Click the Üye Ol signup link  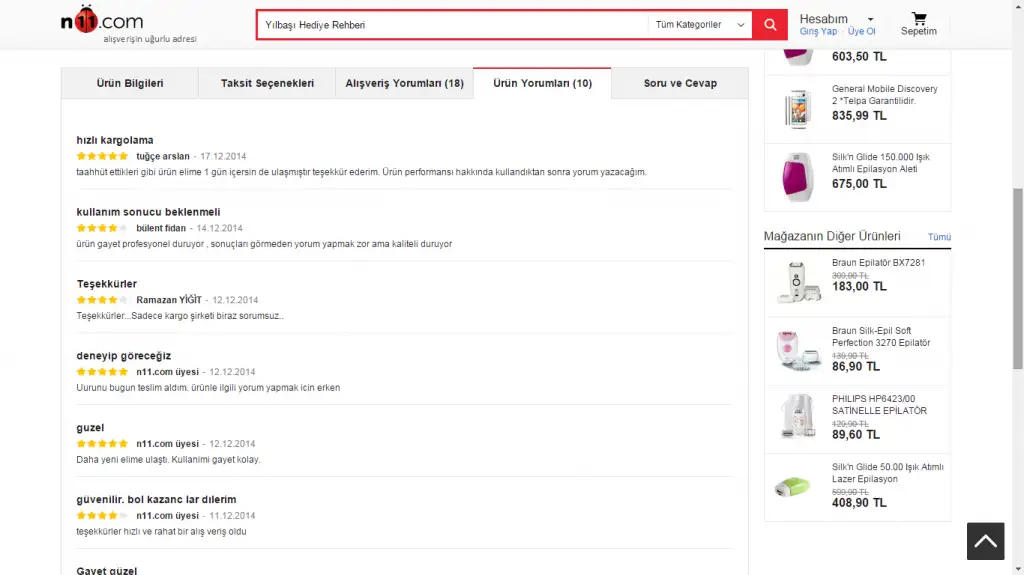click(x=862, y=32)
